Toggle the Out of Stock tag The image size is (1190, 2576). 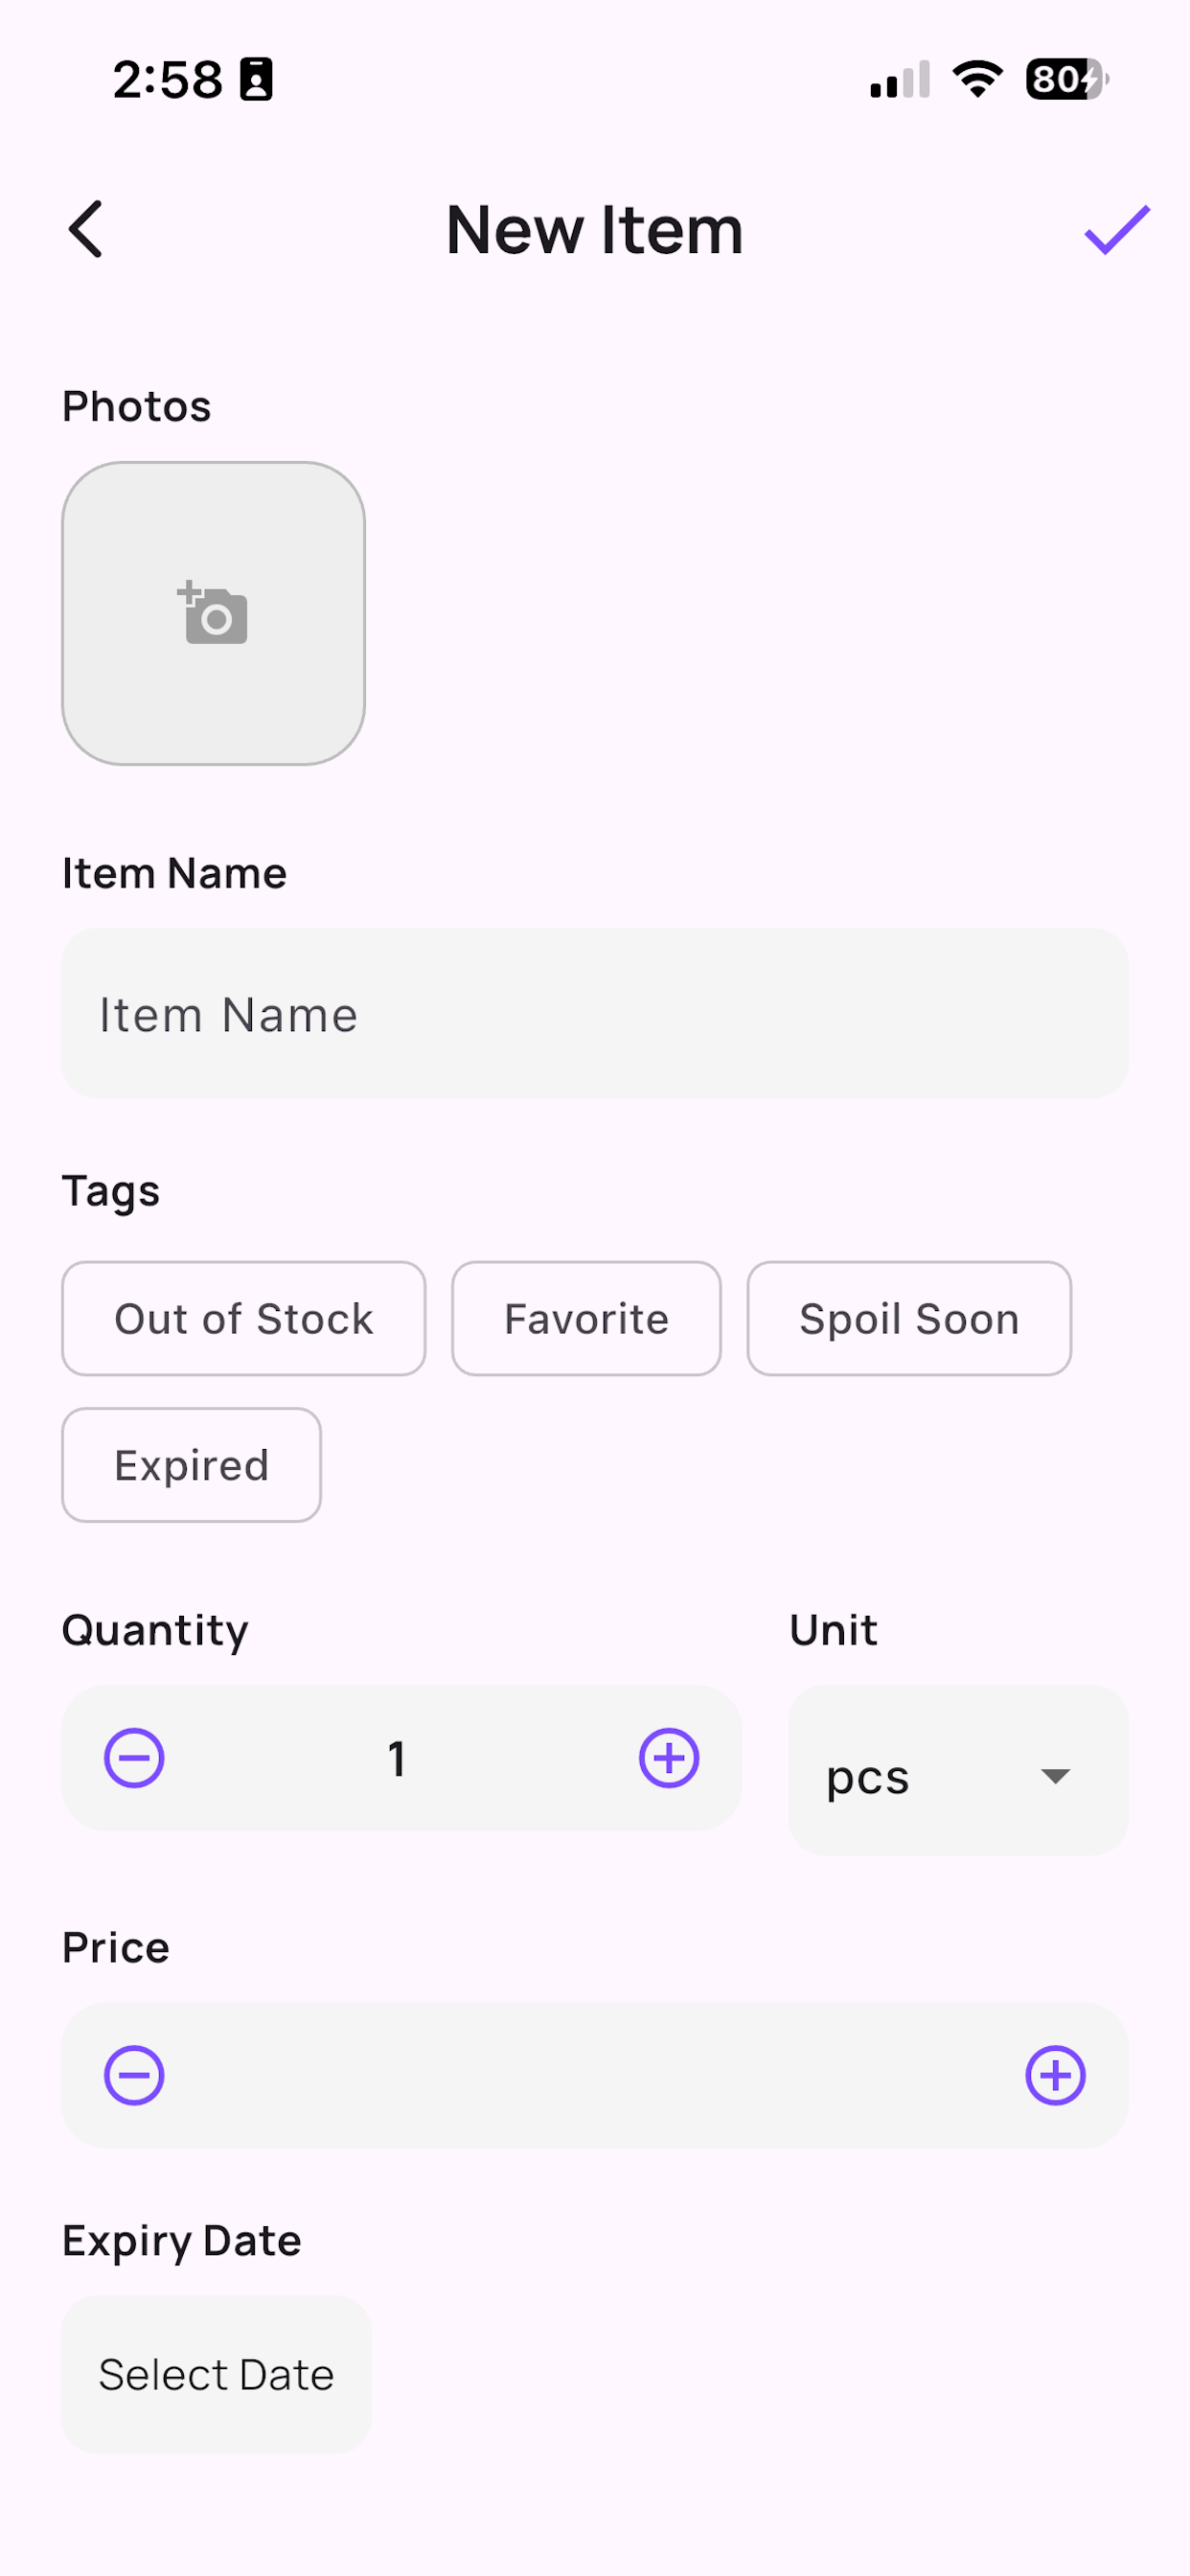click(244, 1318)
